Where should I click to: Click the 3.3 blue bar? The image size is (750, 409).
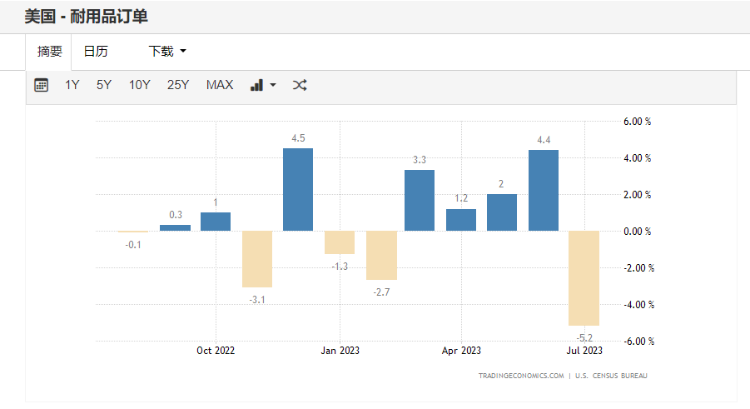click(x=419, y=200)
